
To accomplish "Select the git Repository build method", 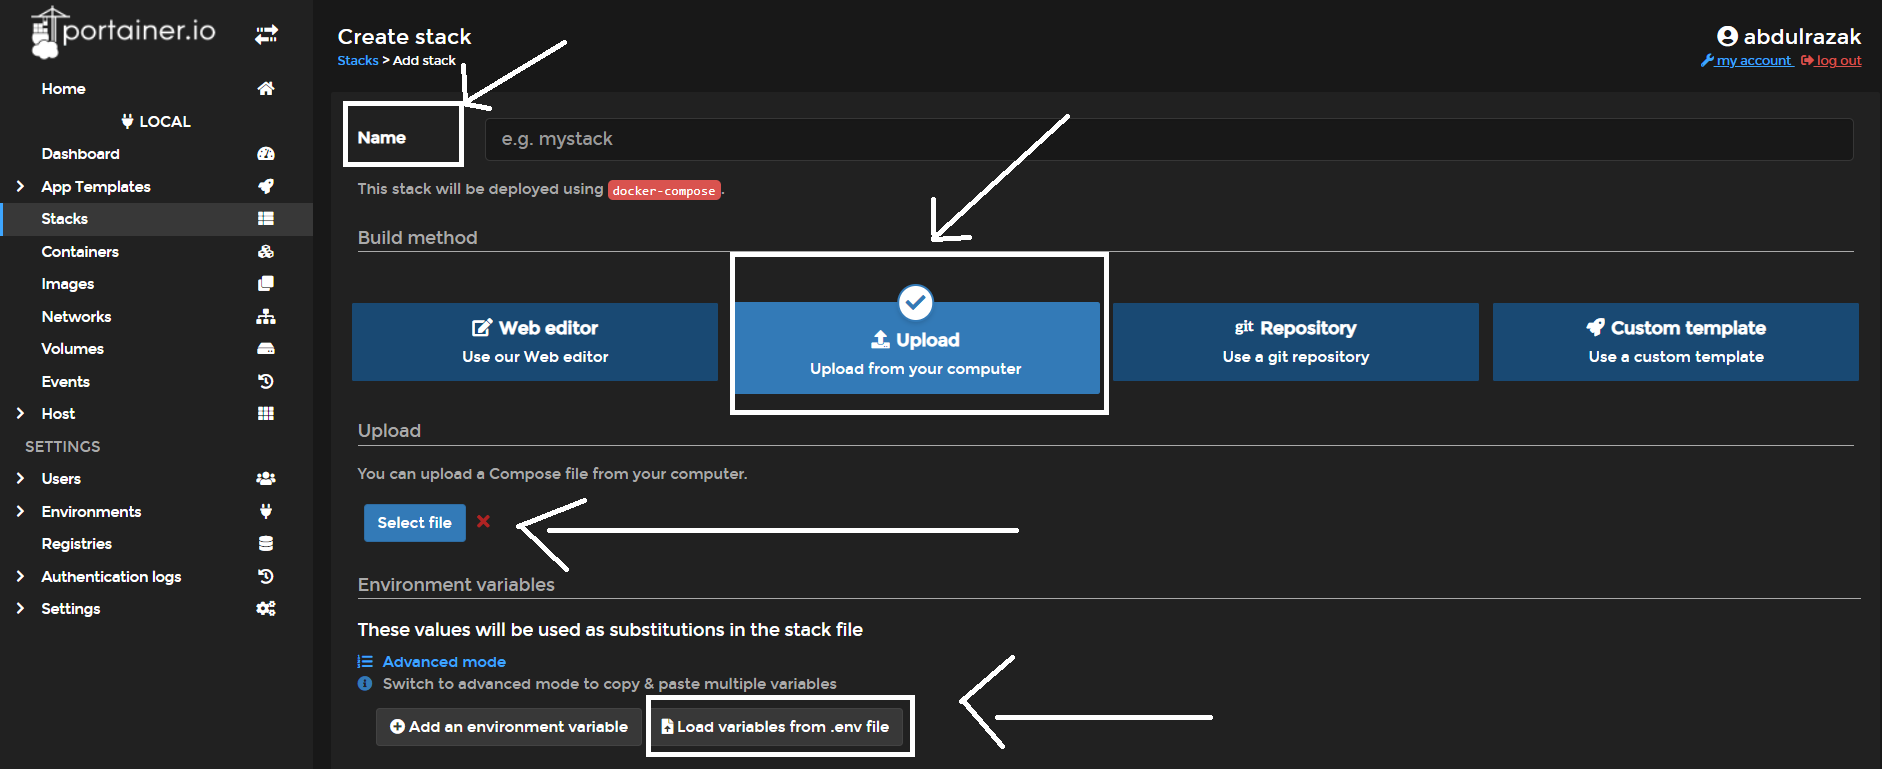I will tap(1296, 342).
